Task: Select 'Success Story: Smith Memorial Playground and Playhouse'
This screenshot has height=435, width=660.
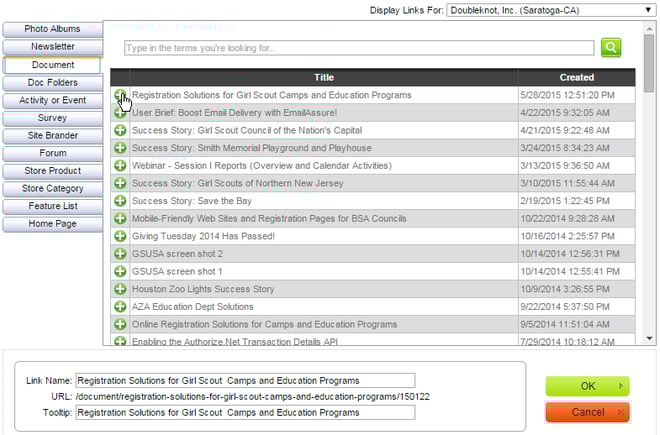Action: tap(252, 148)
